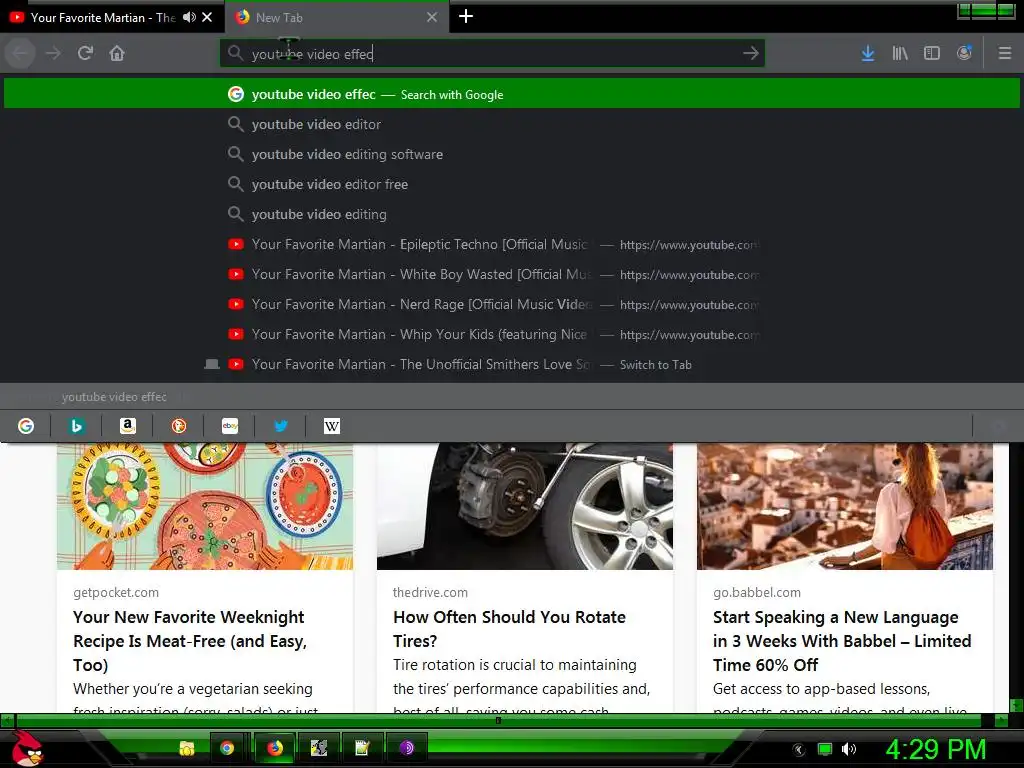Open the file explorer taskbar icon
Screen dimensions: 1024x768
coord(187,748)
